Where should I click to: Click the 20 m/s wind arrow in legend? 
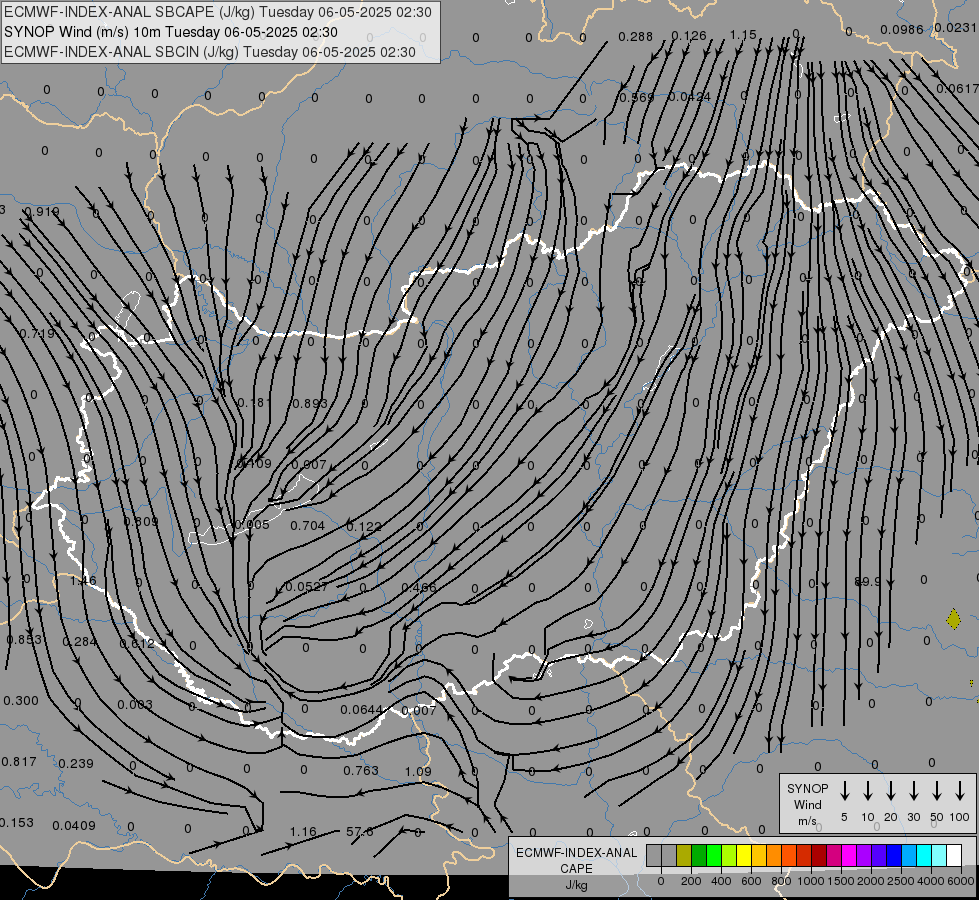pos(890,790)
